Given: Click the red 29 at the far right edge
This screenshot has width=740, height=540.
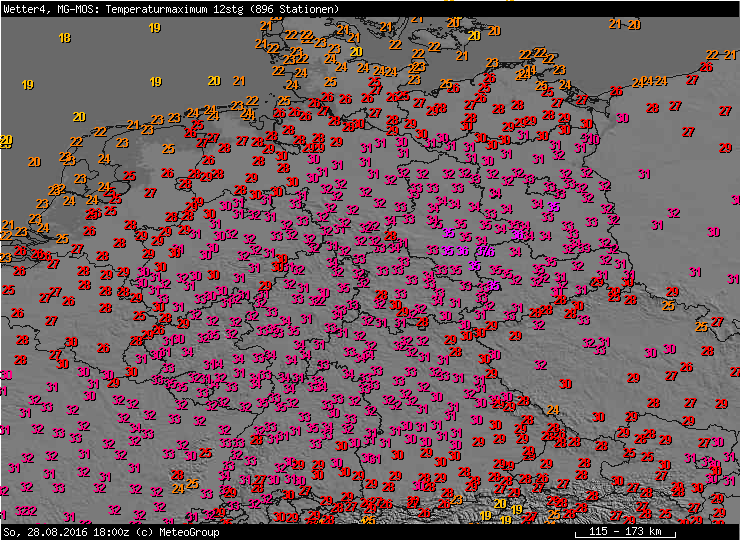Looking at the screenshot, I should pyautogui.click(x=724, y=148).
